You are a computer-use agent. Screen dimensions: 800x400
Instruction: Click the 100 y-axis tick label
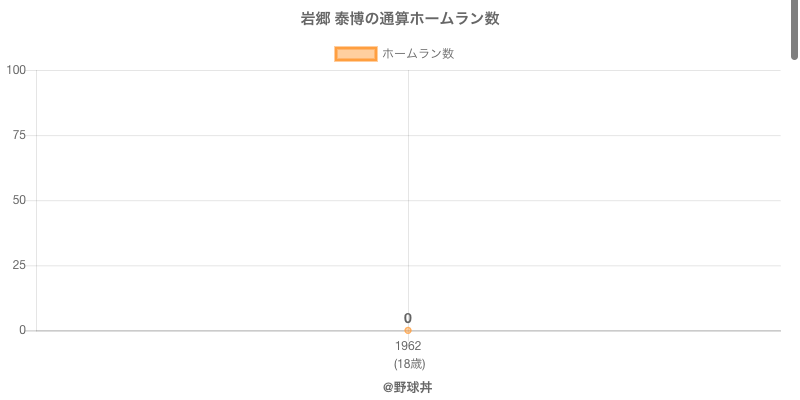tap(16, 70)
